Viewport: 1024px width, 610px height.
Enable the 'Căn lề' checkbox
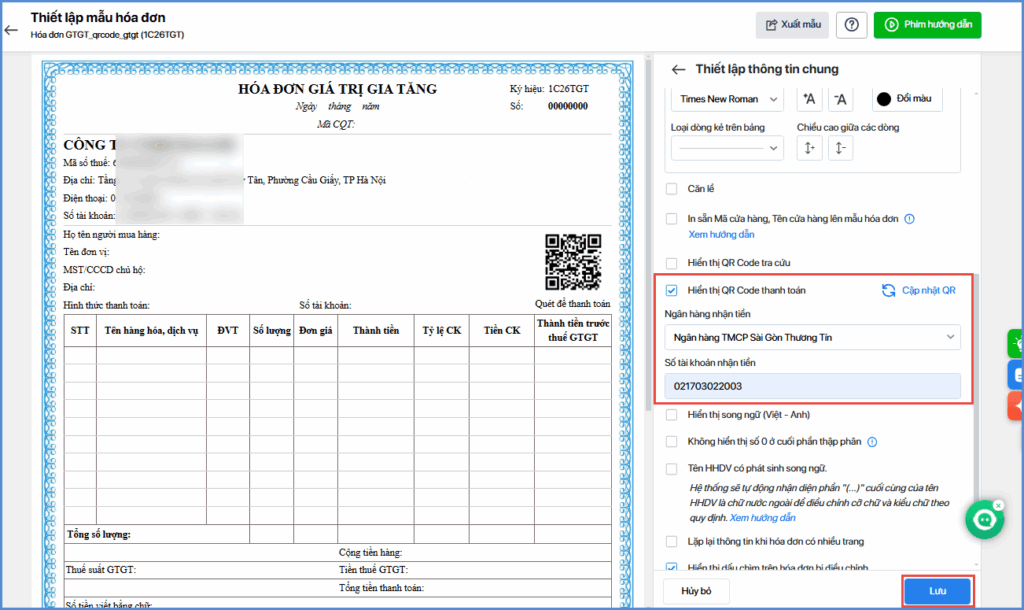coord(672,188)
